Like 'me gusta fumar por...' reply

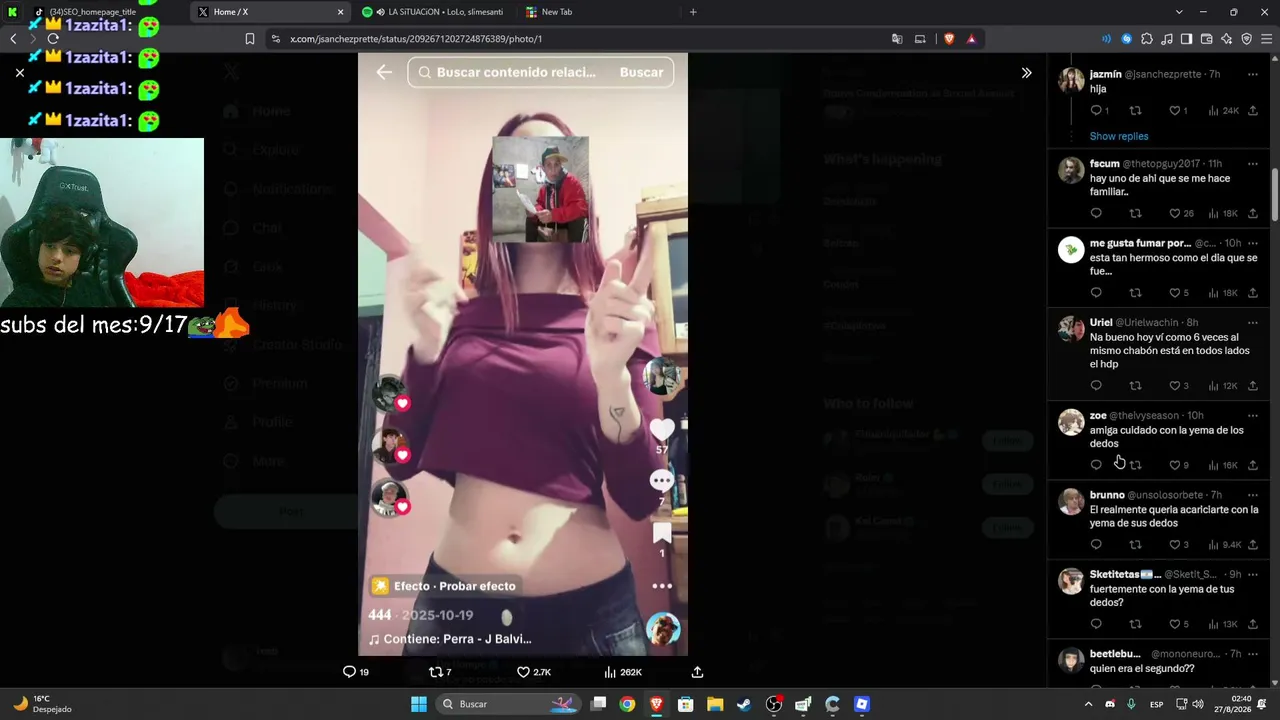pos(1180,293)
